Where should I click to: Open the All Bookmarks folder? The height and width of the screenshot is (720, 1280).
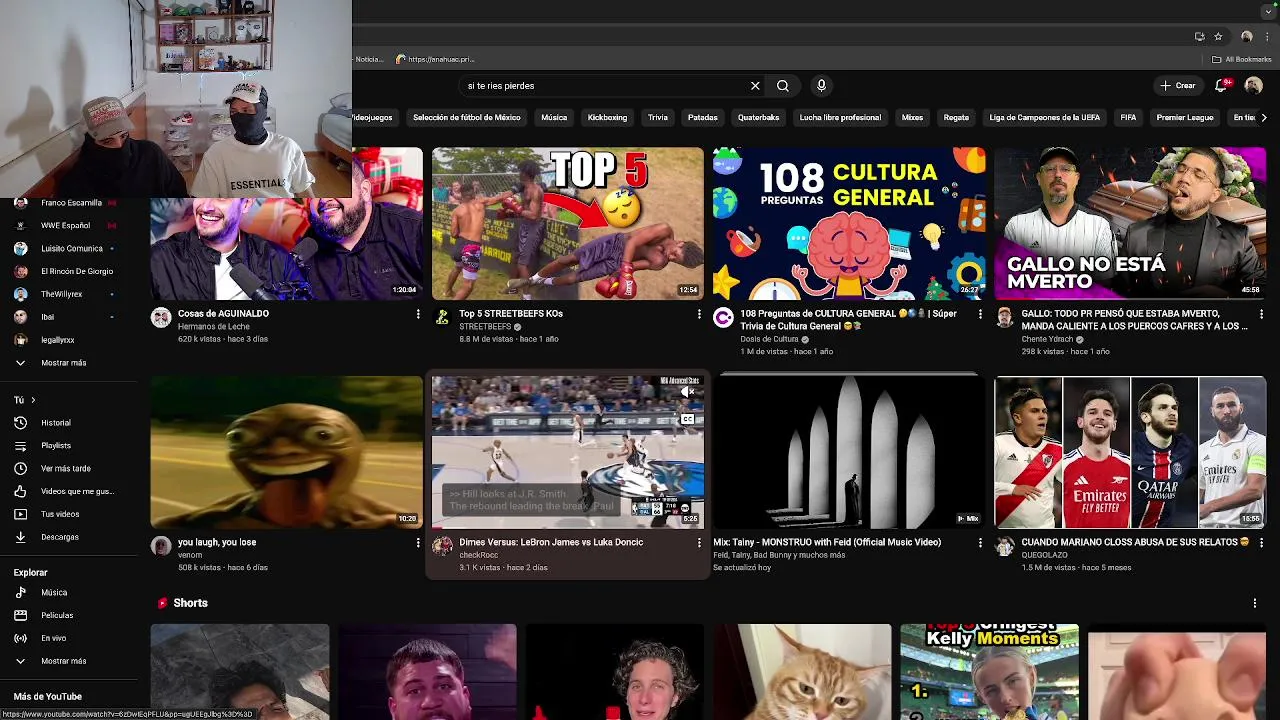(1241, 59)
